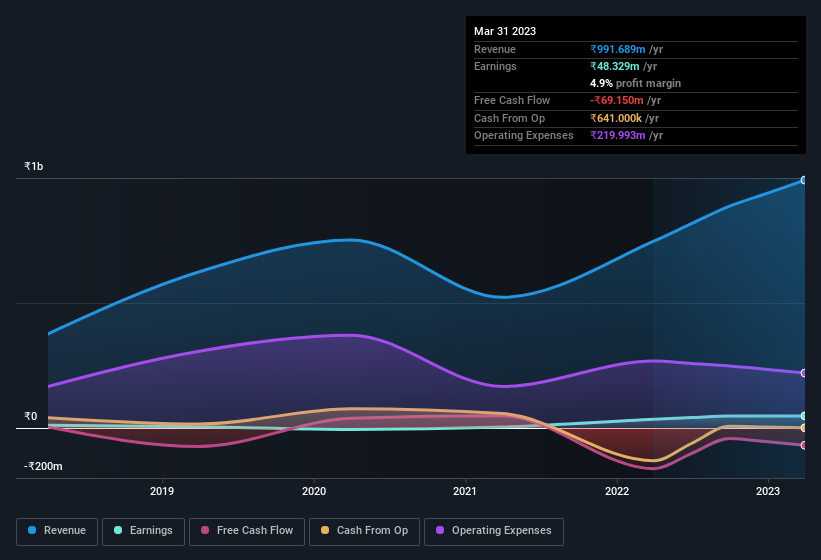
Task: Click the -₹200m y-axis label
Action: pos(43,466)
